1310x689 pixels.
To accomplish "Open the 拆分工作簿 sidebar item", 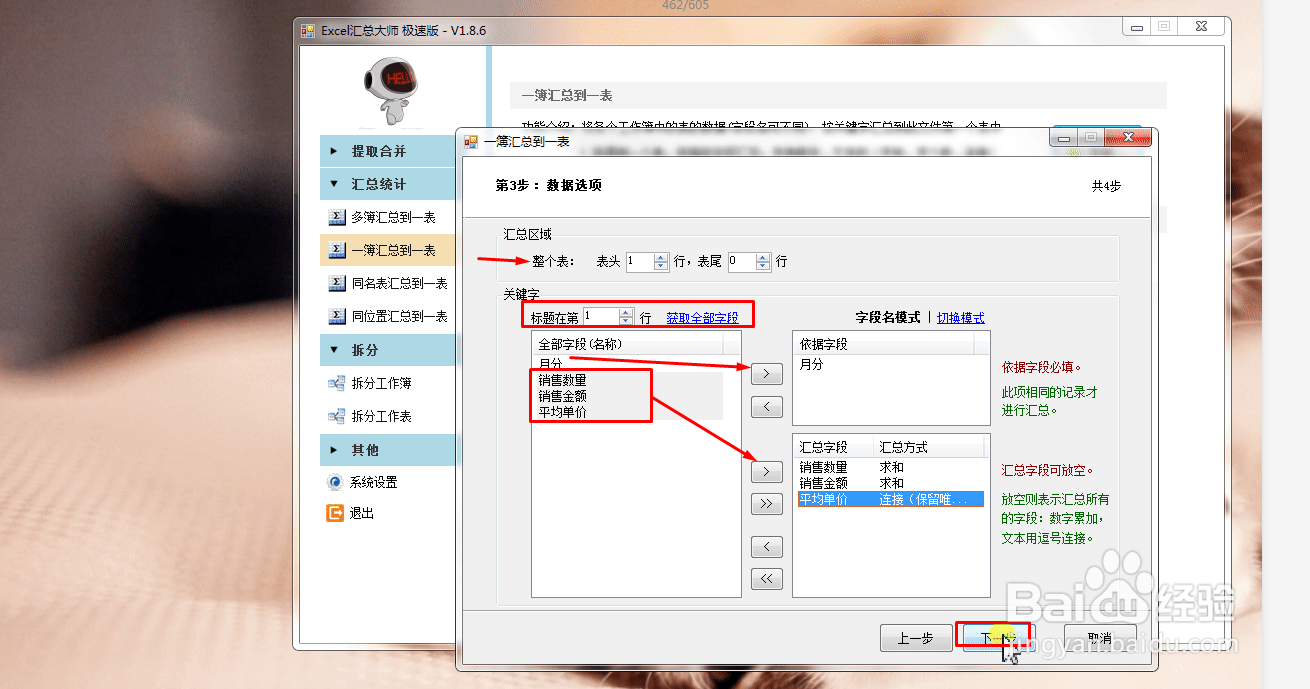I will point(381,383).
